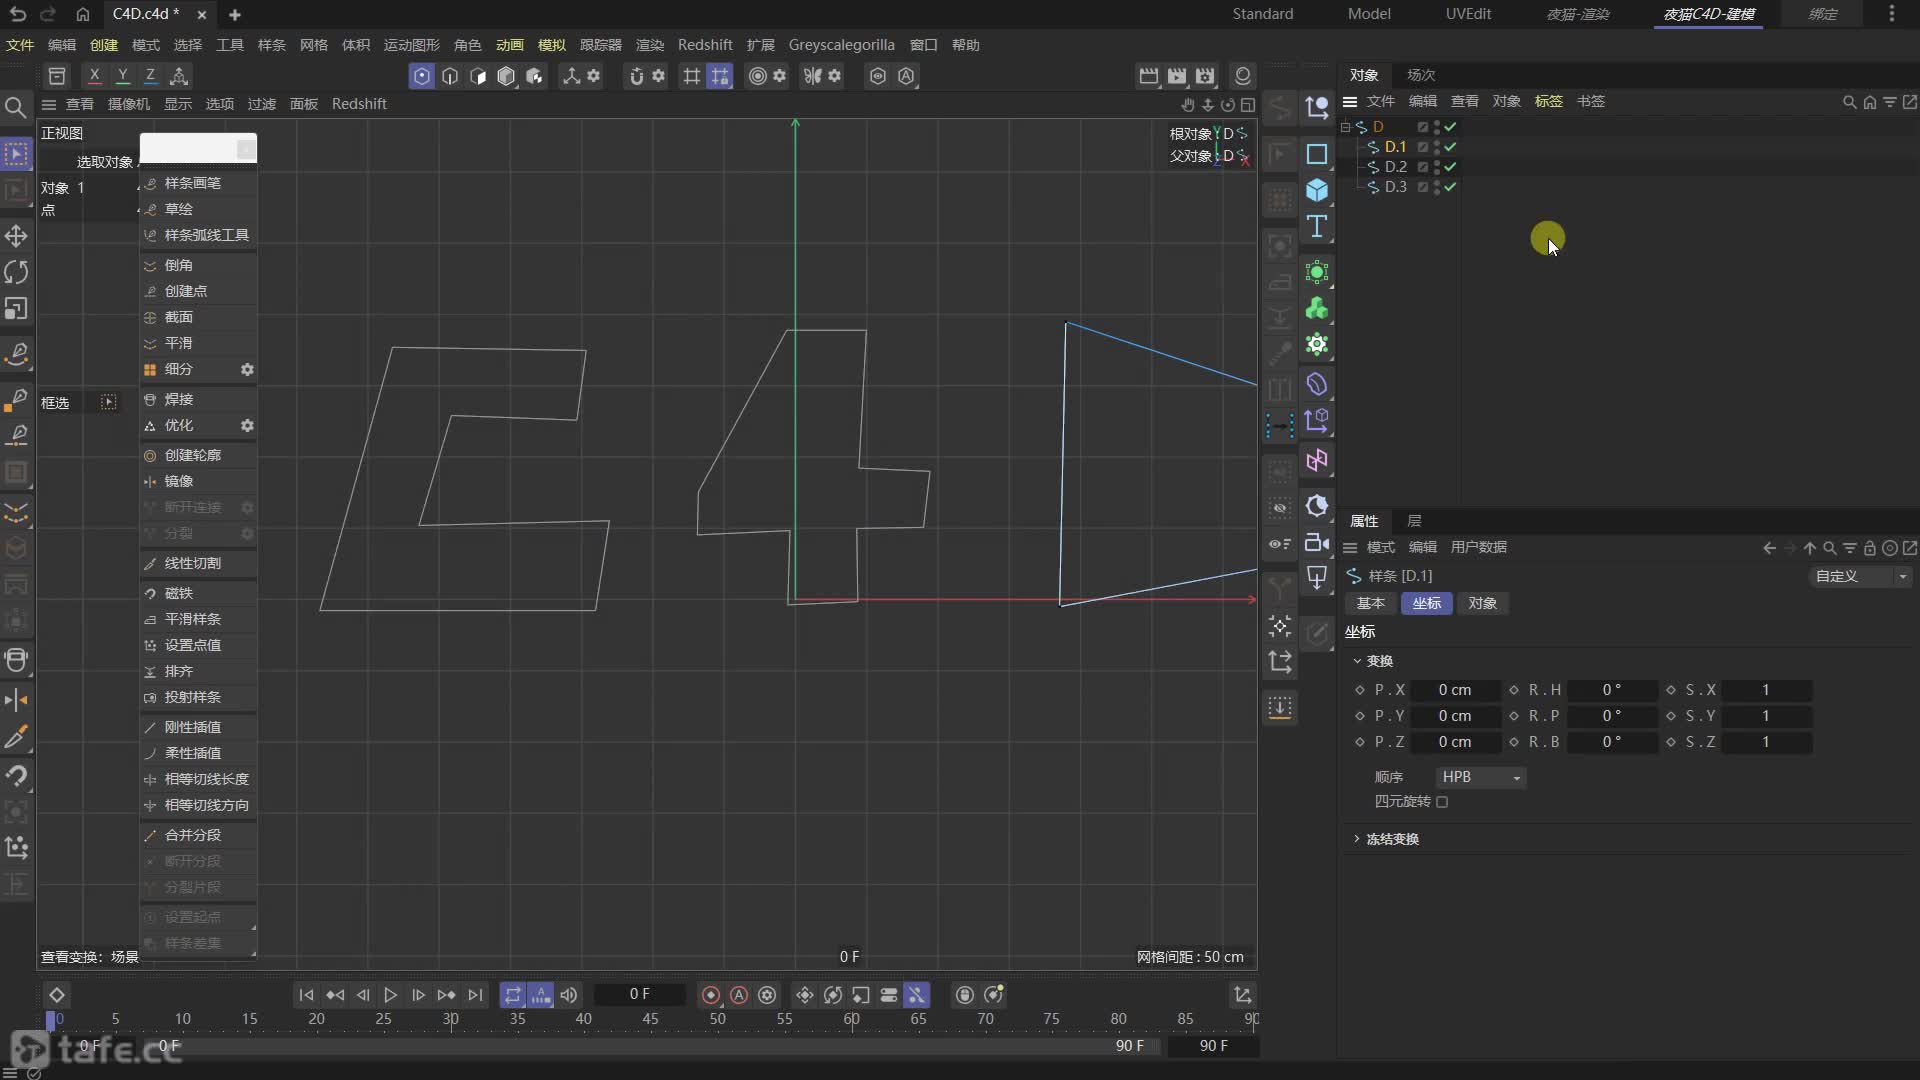Open the viewport hamburger menu beside 查看
Viewport: 1920px width, 1080px height.
click(48, 104)
